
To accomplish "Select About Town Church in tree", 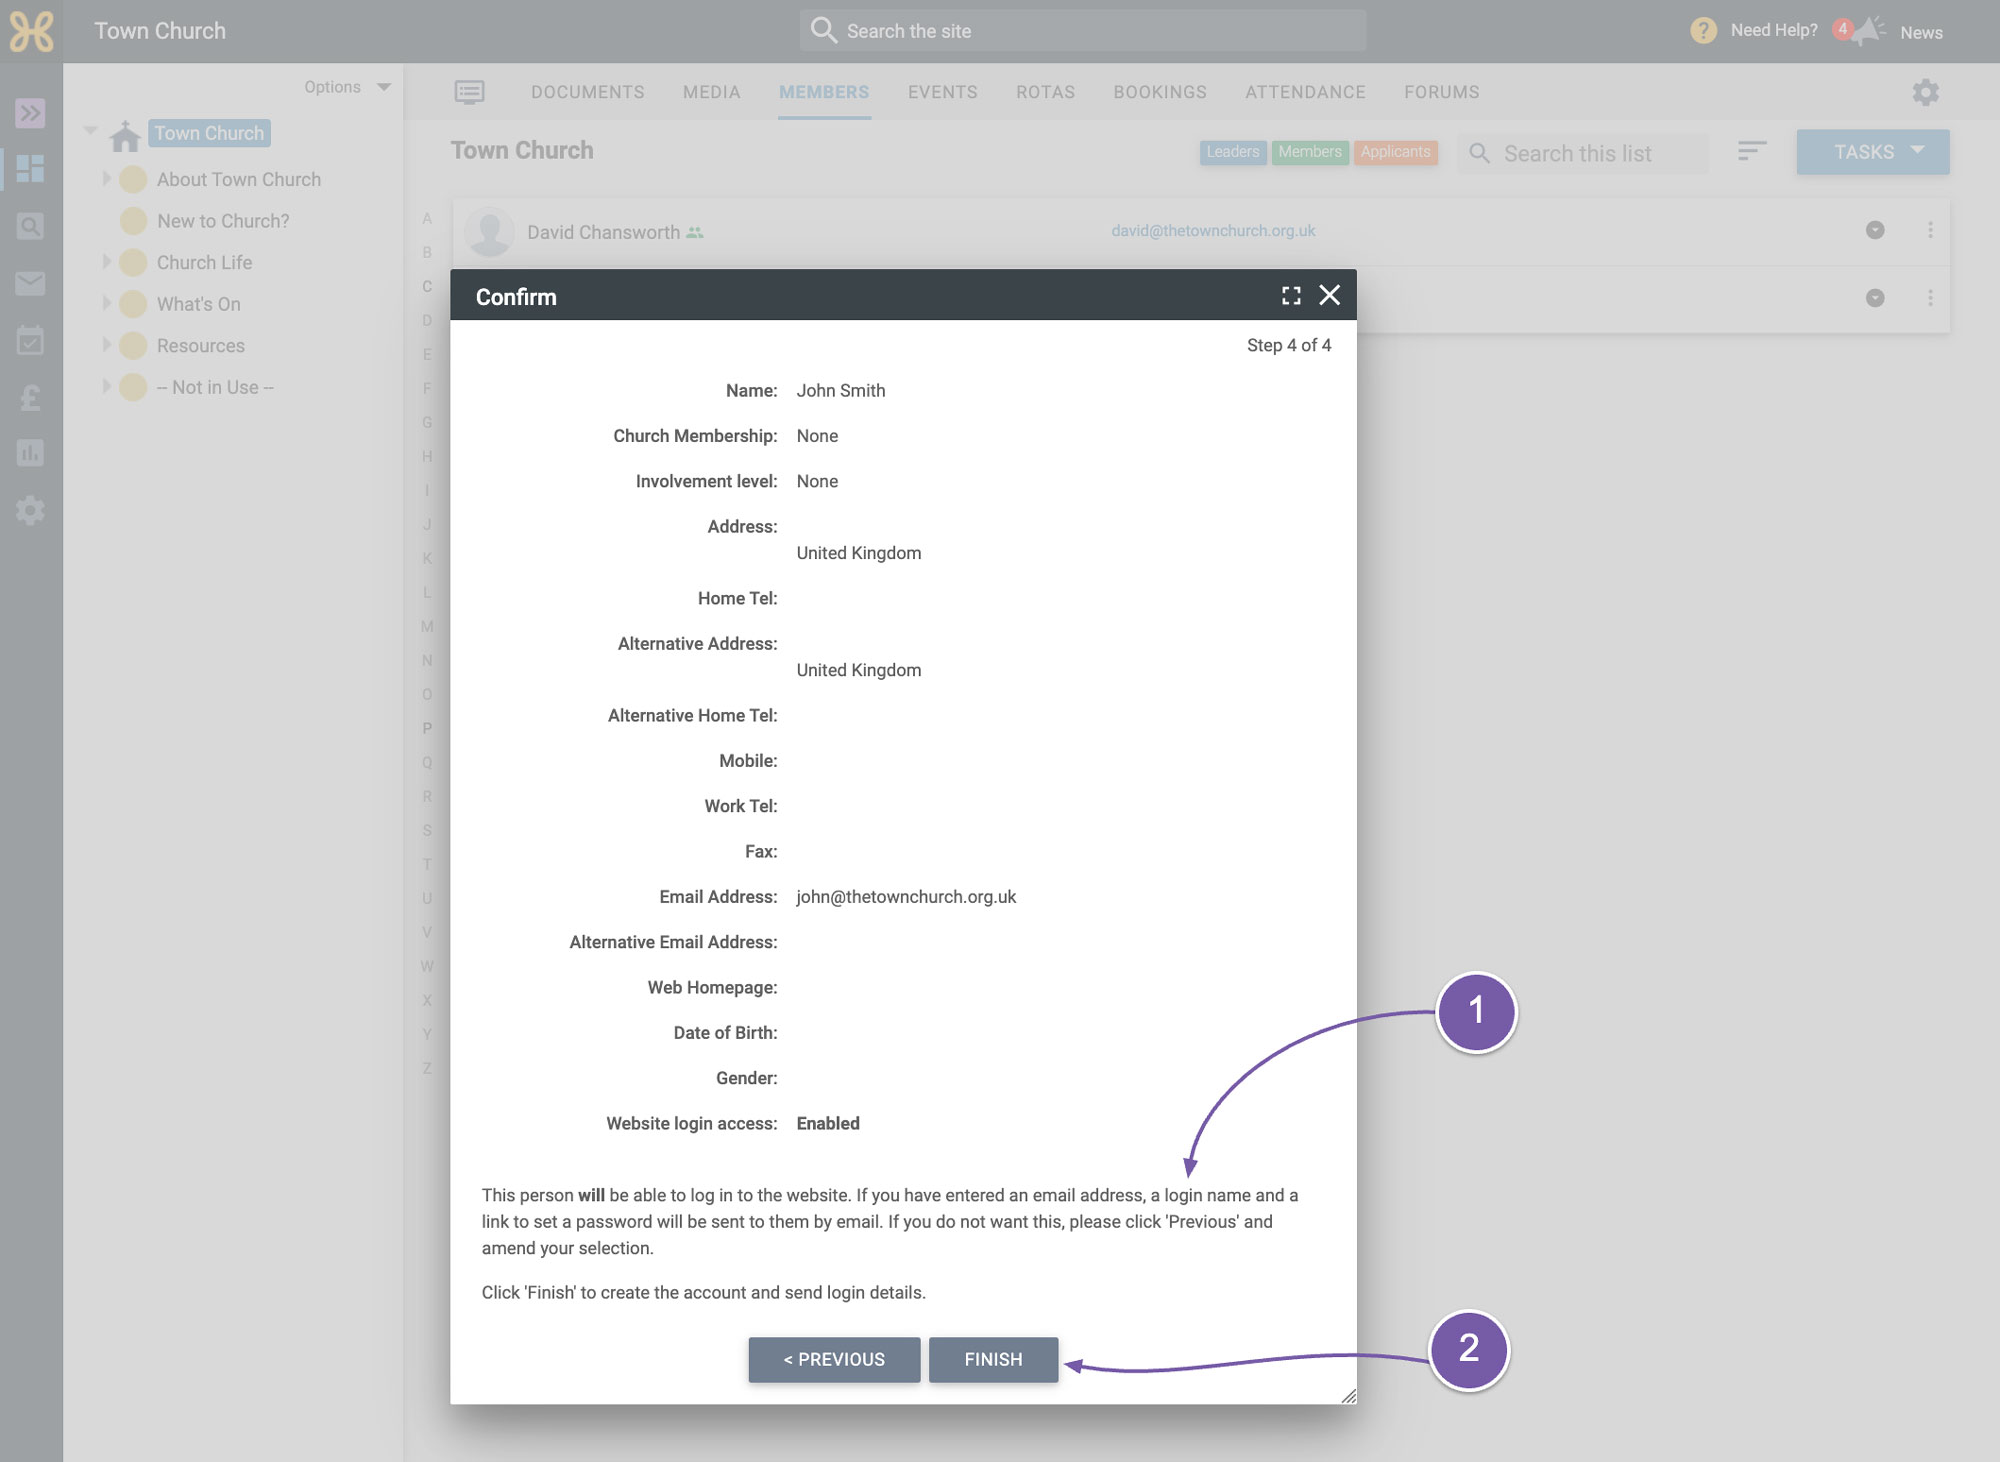I will (239, 179).
